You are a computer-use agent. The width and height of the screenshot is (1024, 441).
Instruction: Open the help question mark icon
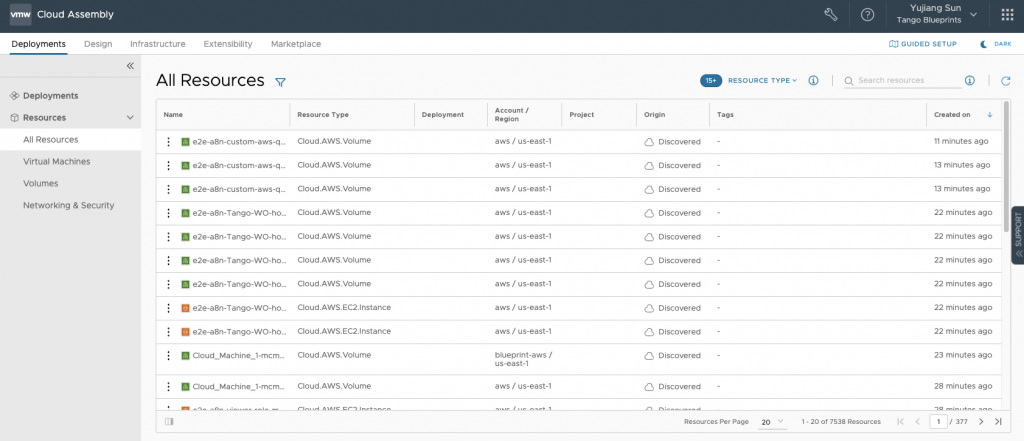pos(867,14)
